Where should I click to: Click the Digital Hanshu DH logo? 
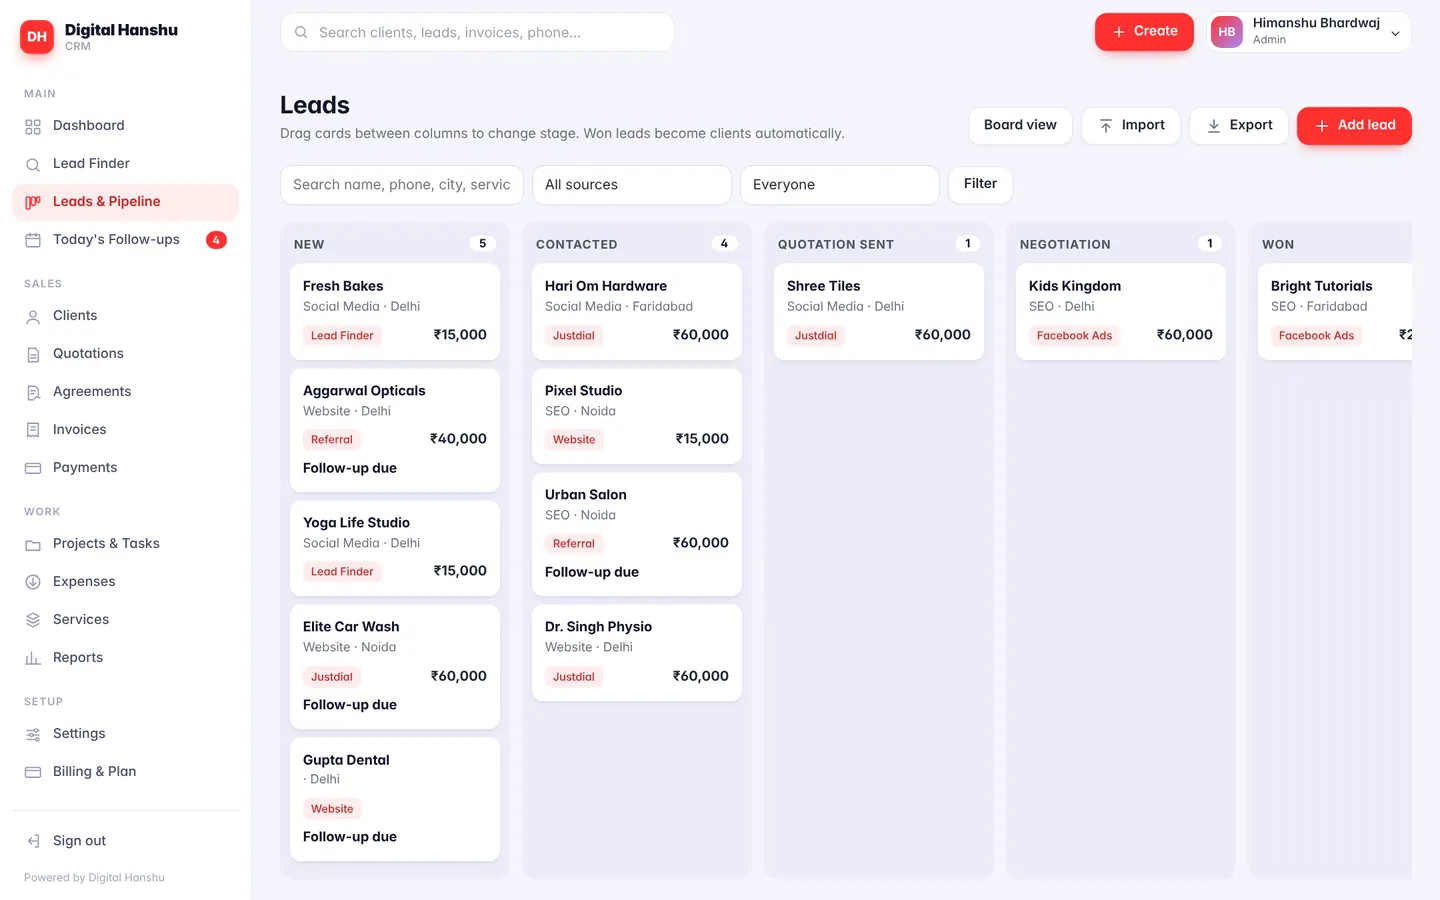37,37
